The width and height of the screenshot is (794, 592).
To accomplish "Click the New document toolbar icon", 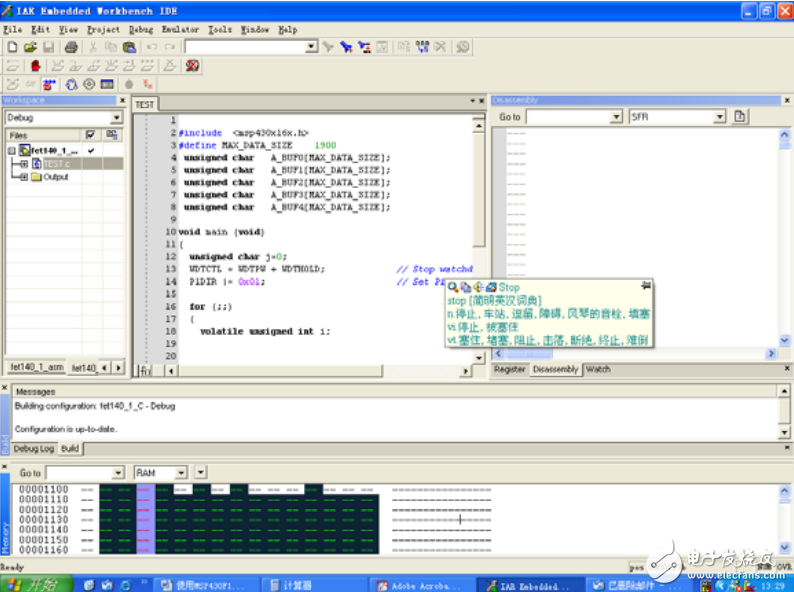I will 12,47.
